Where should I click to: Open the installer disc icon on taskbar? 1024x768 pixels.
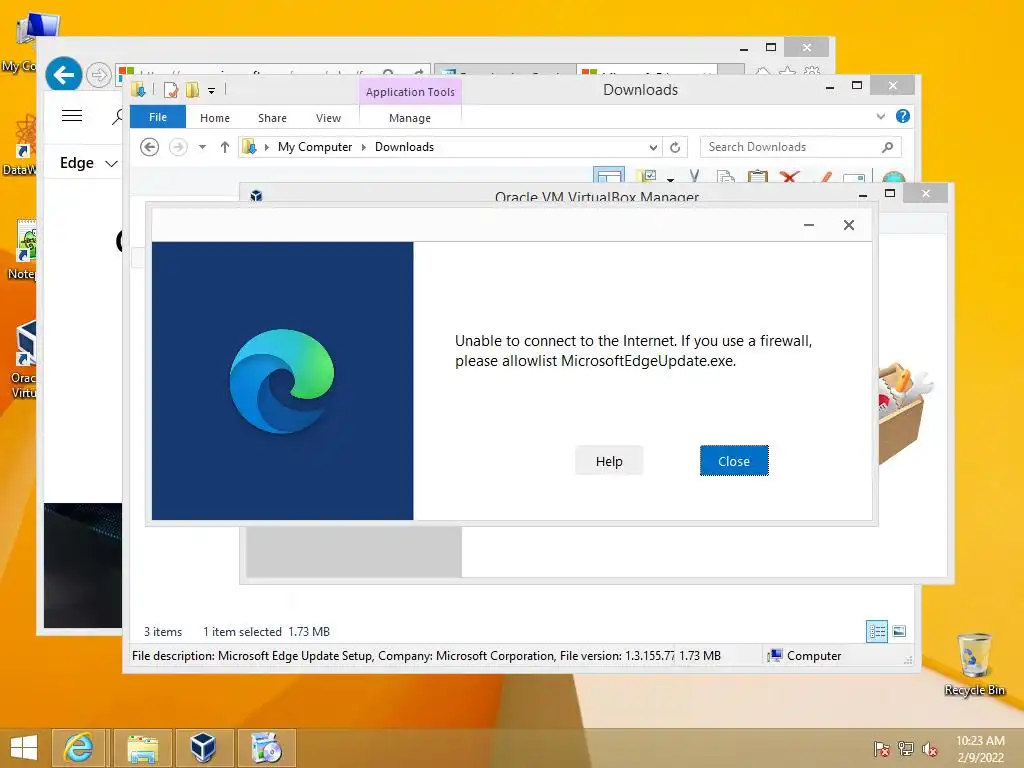click(266, 748)
